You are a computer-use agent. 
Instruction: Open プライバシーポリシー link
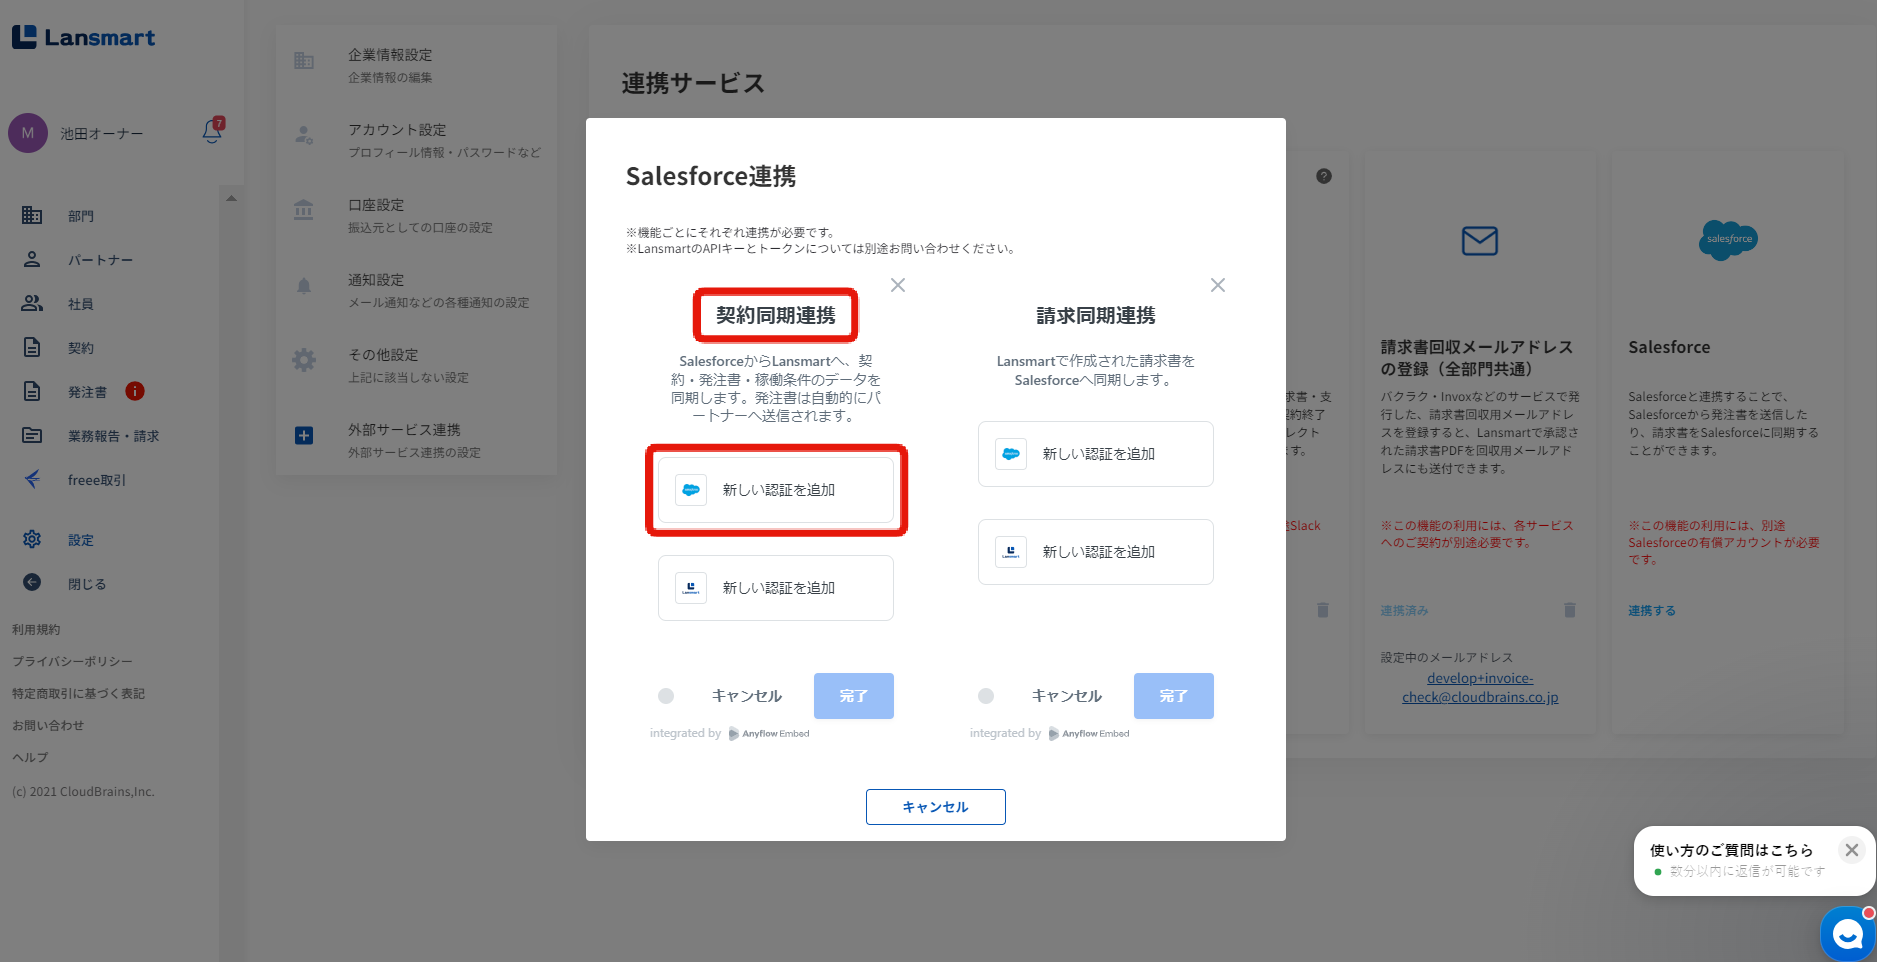click(72, 662)
